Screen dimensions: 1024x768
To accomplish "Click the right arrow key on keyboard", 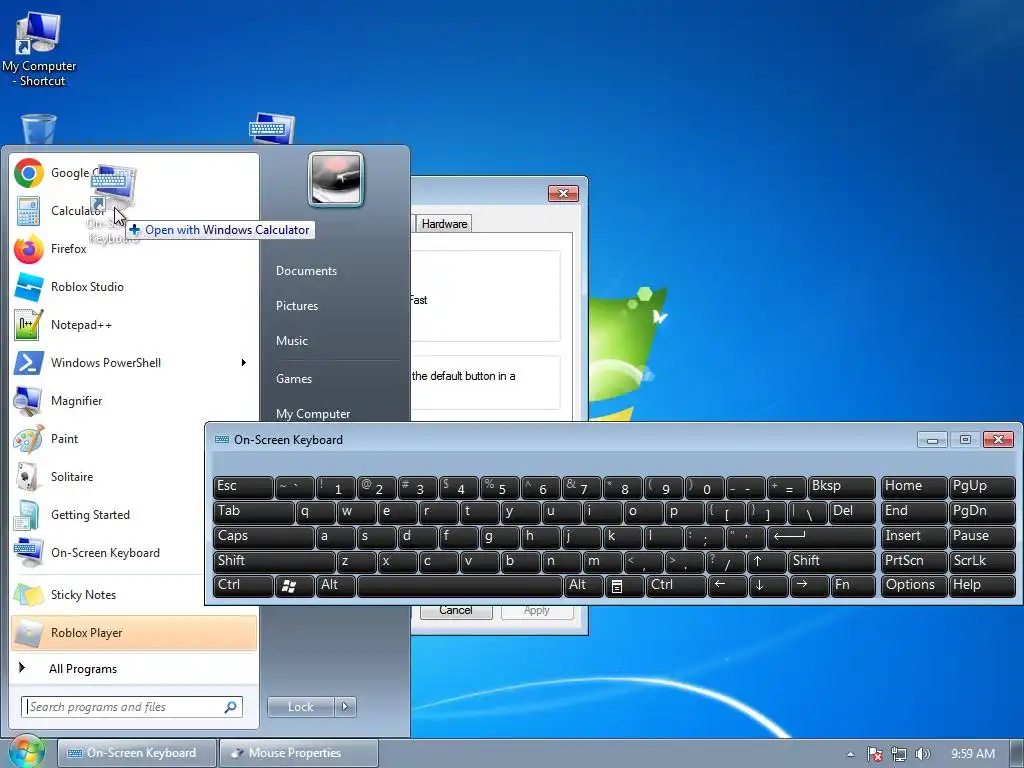I will pos(808,586).
